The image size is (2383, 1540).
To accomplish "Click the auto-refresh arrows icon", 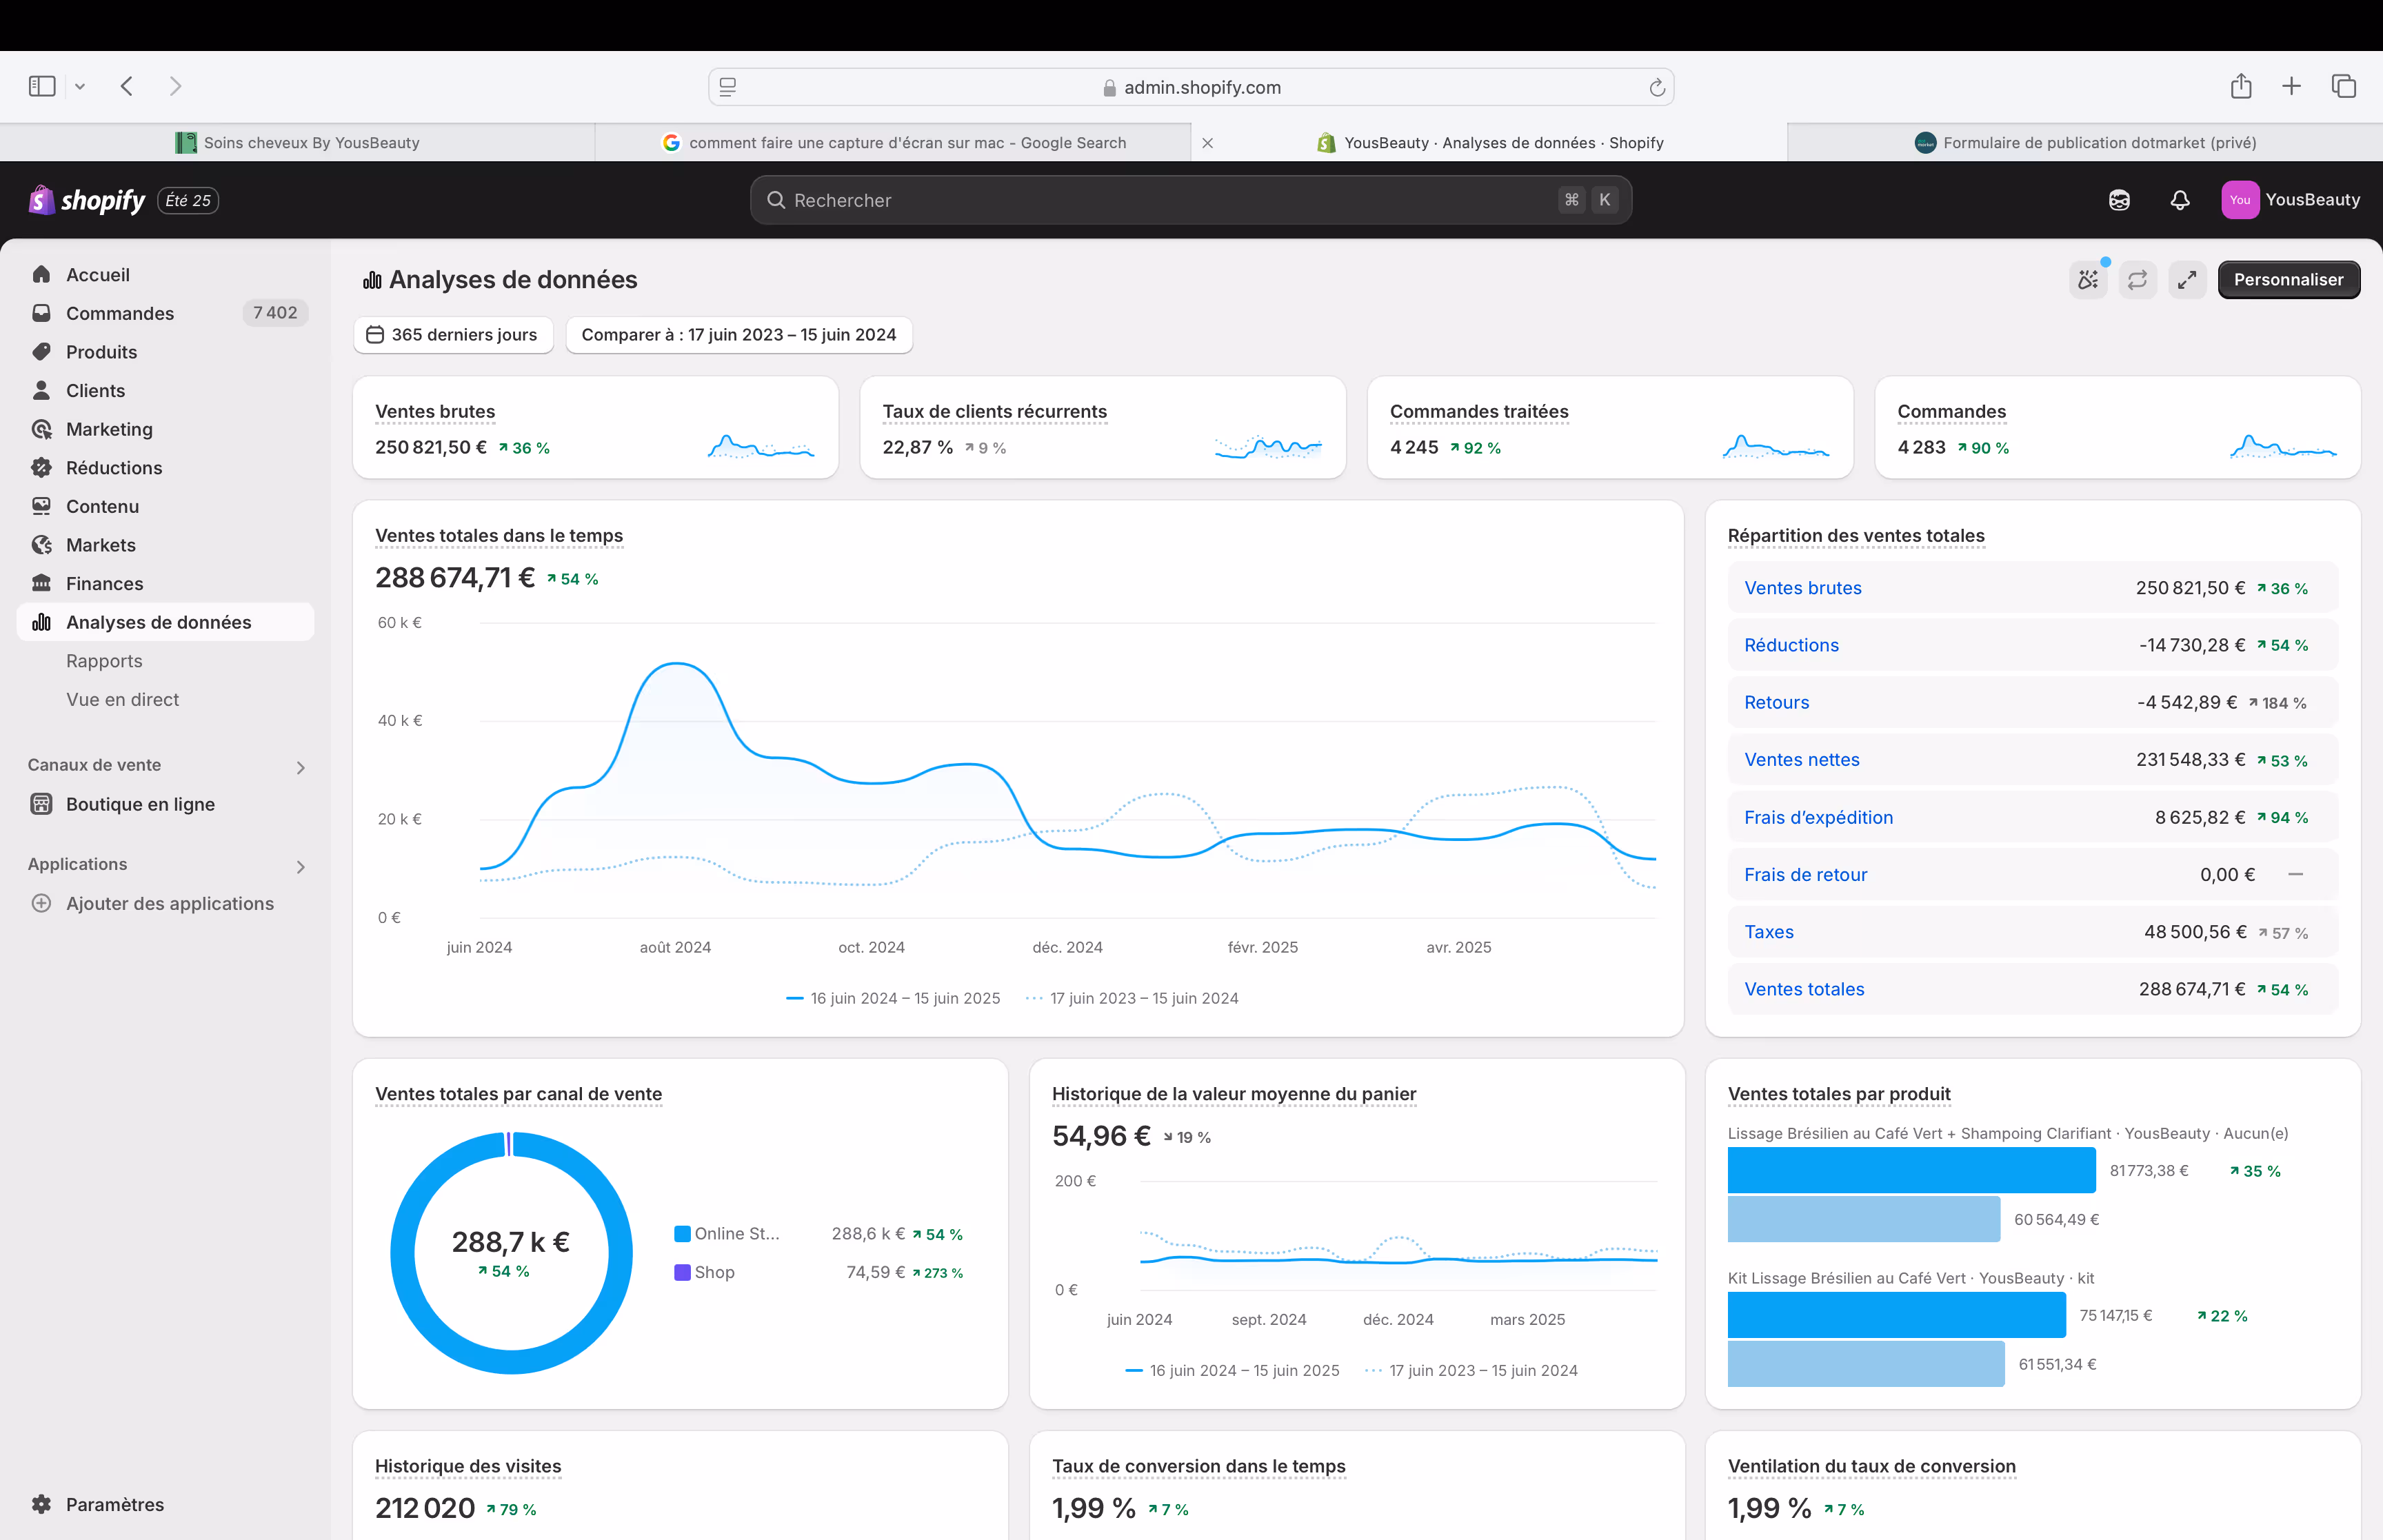I will [x=2137, y=280].
